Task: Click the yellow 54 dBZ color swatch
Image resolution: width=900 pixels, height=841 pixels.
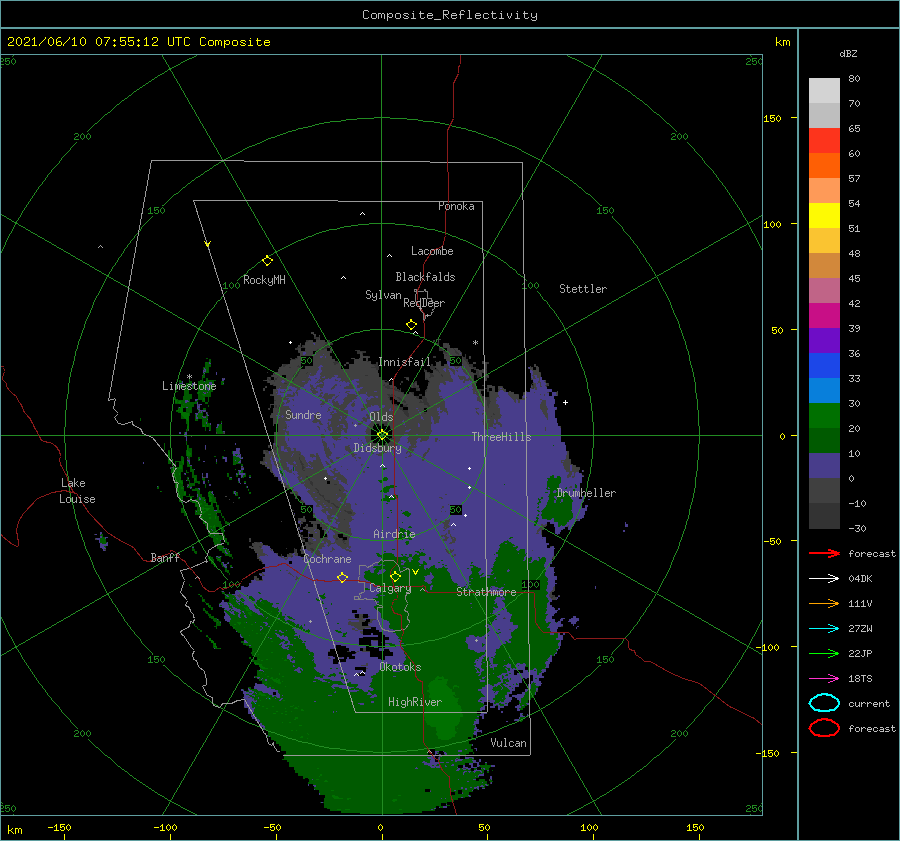Action: [x=824, y=215]
